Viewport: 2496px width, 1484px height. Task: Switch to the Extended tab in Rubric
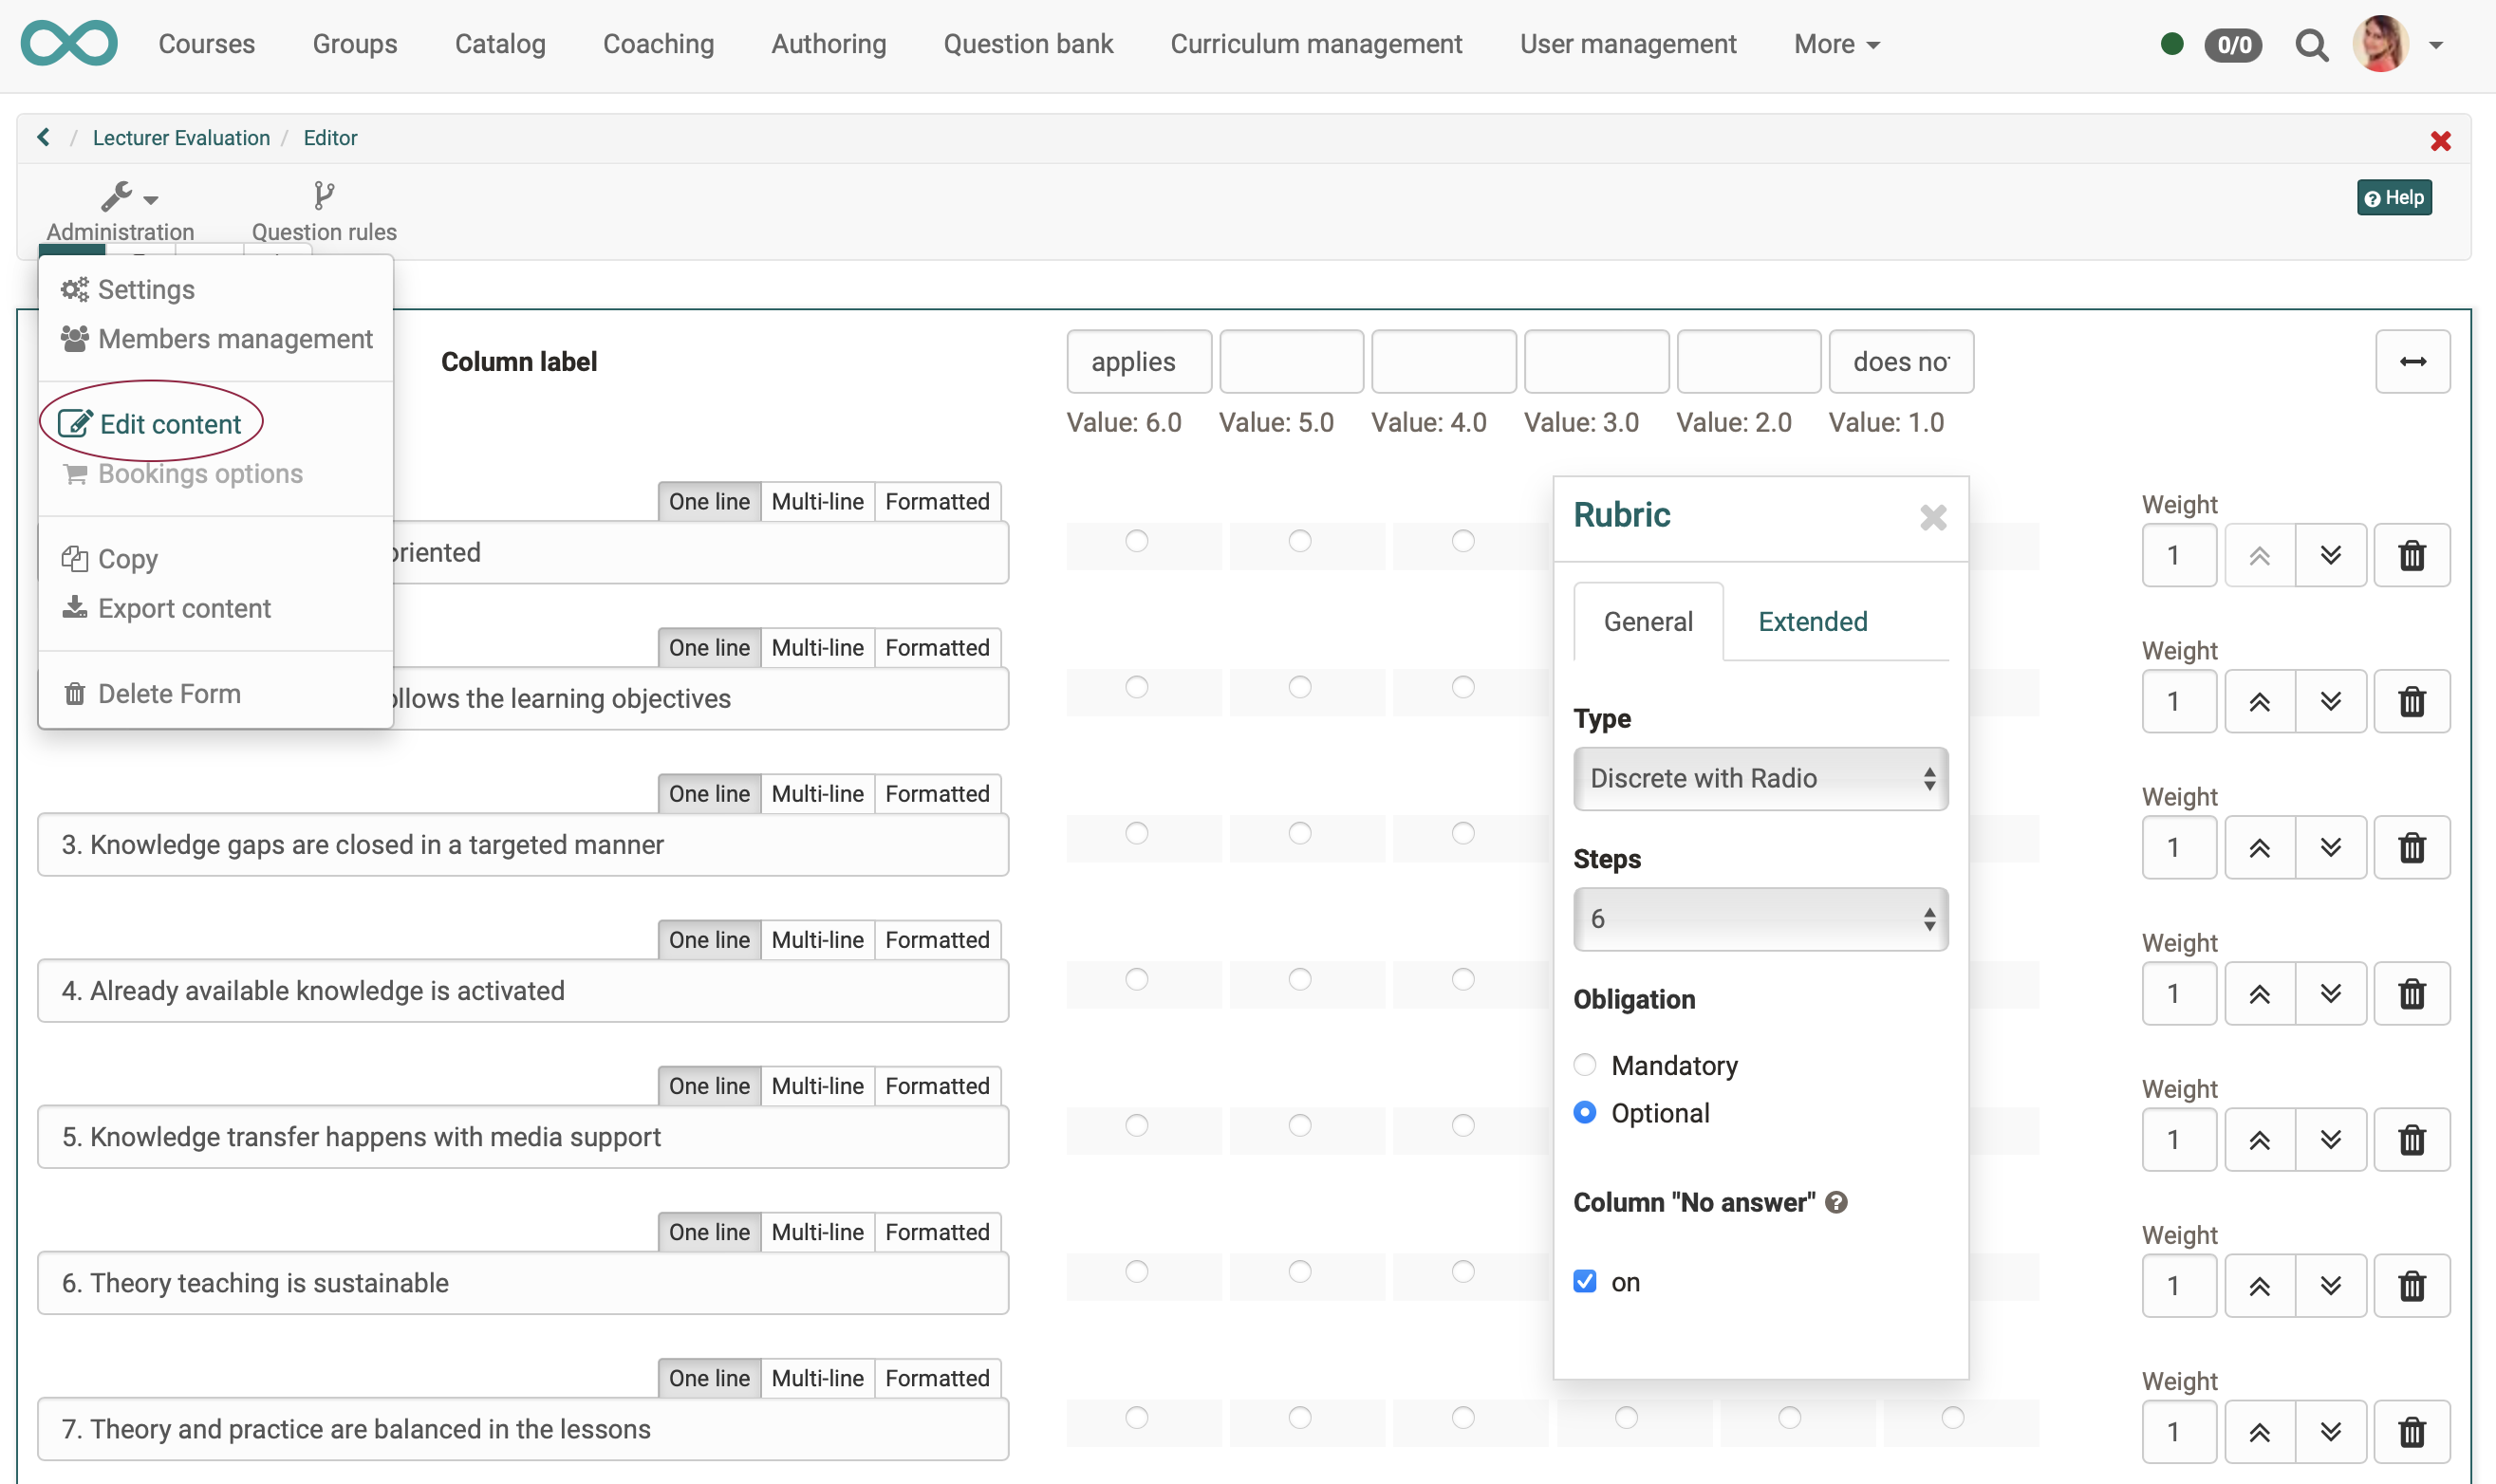point(1812,622)
